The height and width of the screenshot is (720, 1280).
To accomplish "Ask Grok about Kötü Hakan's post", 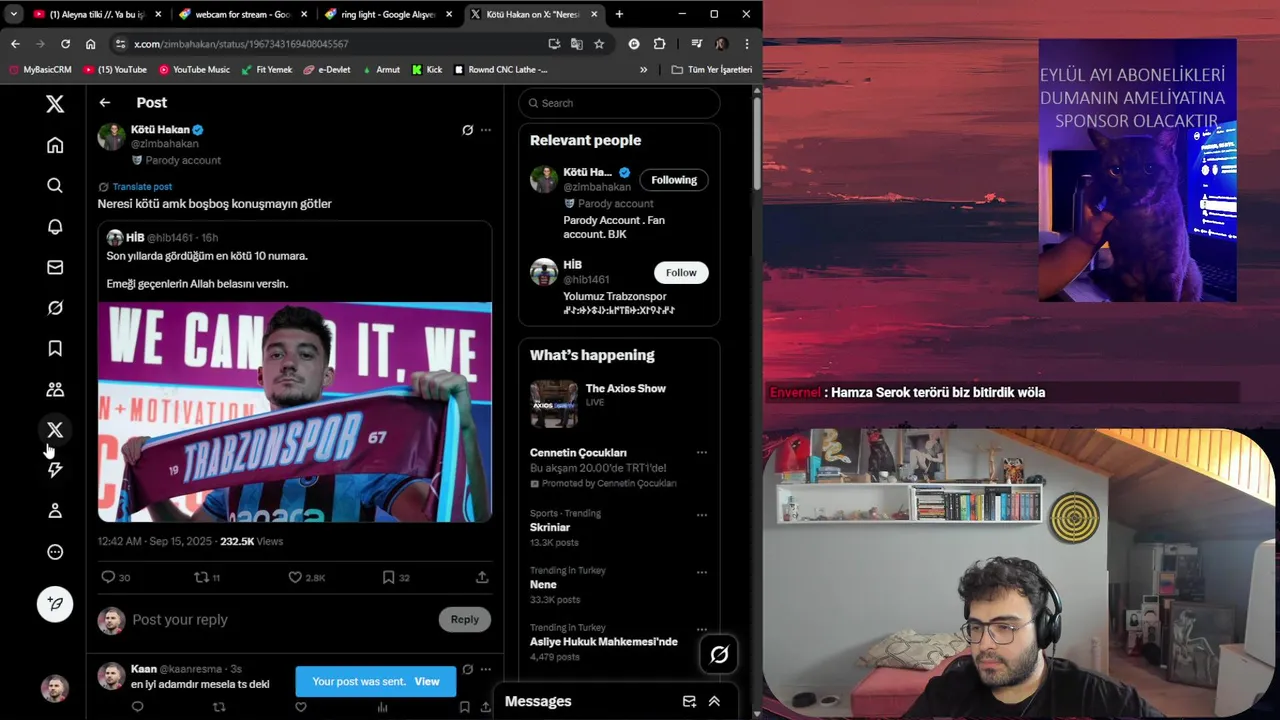I will tap(467, 130).
